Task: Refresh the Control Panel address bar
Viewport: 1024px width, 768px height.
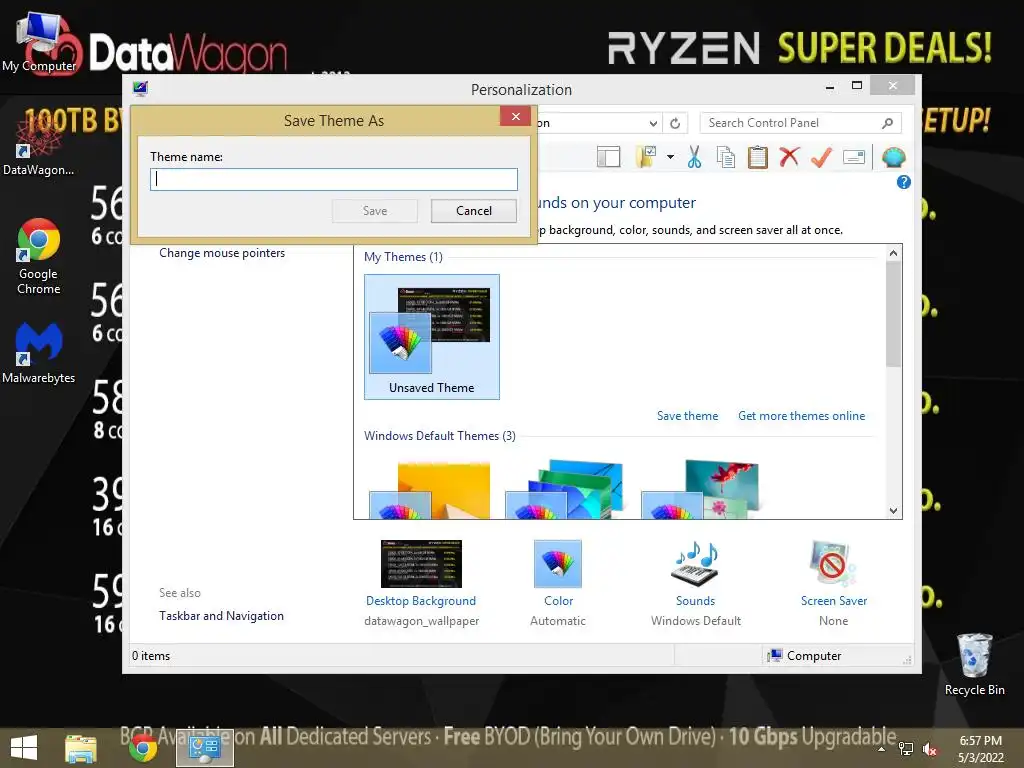Action: [675, 123]
